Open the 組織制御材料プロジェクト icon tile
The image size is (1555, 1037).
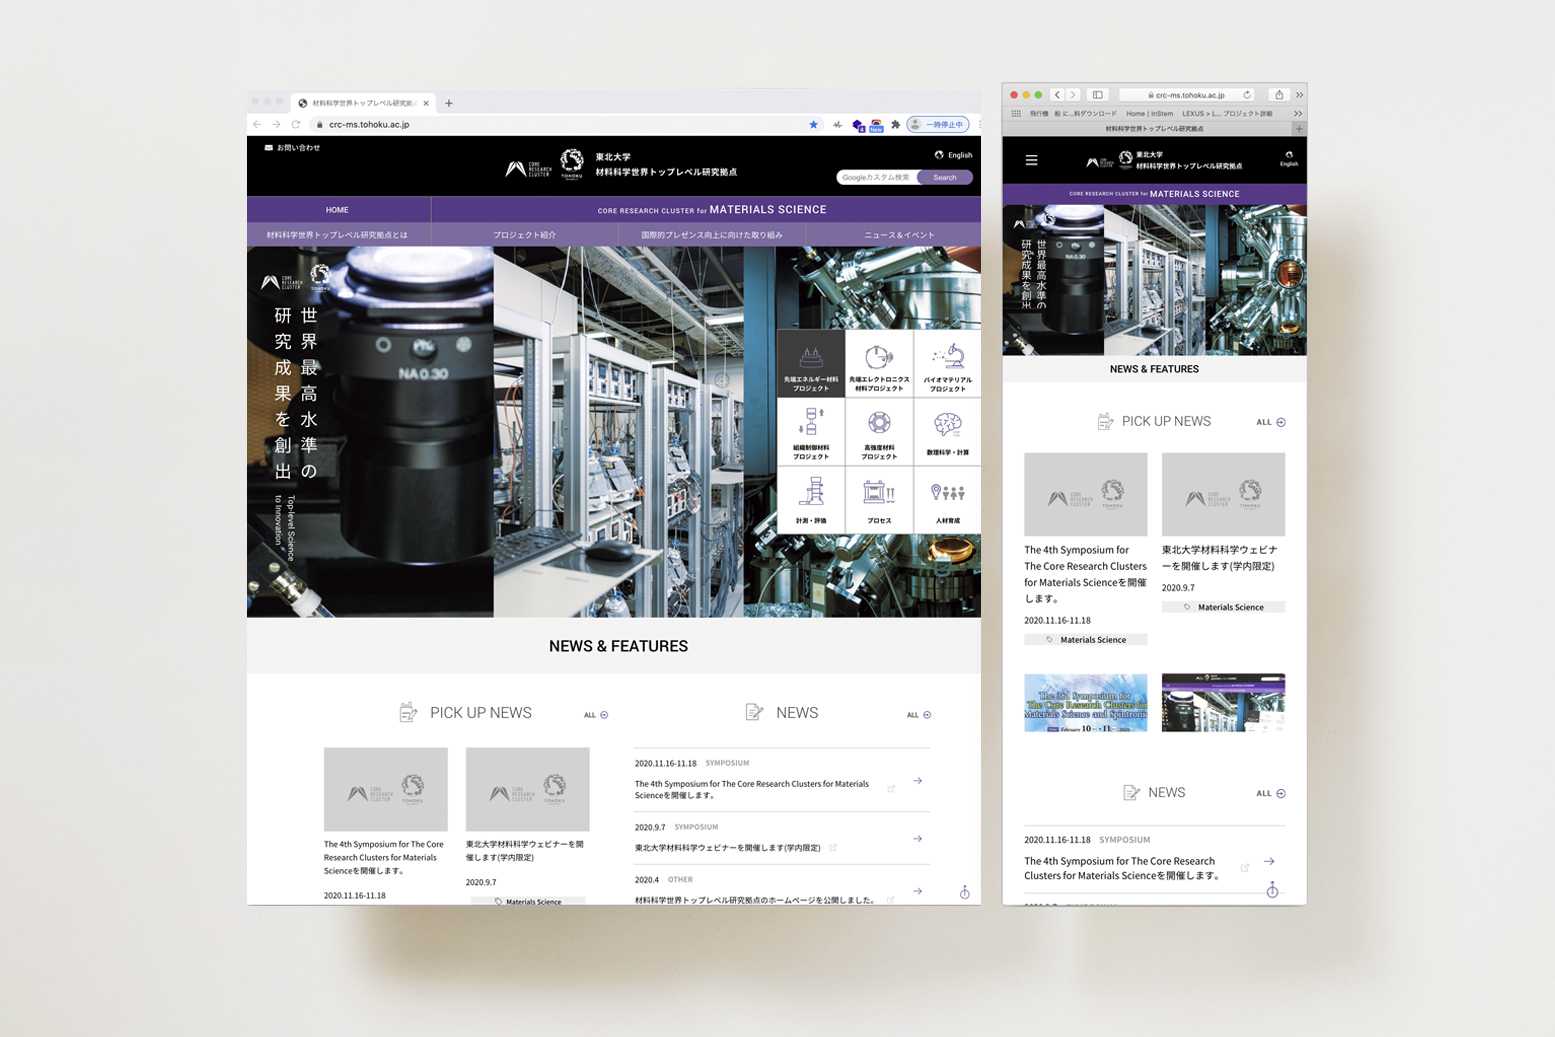(811, 432)
